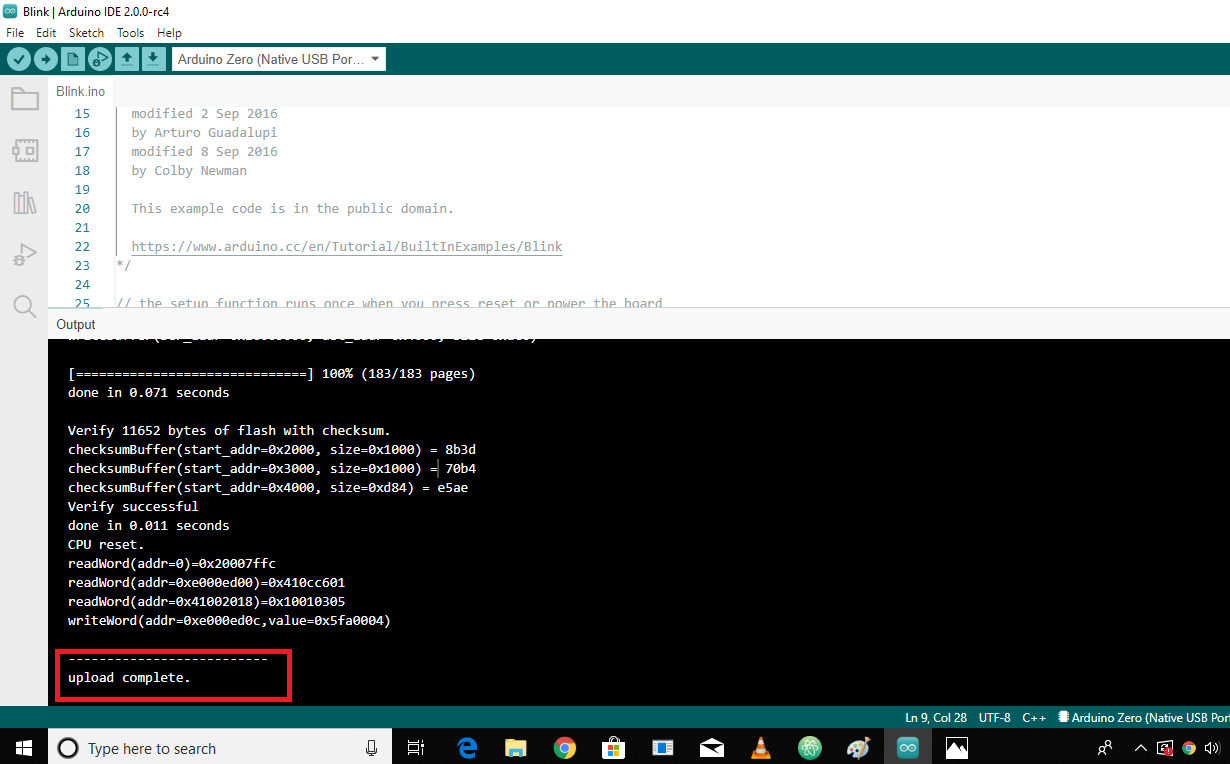Open the Boards Manager sidebar icon

coord(24,151)
